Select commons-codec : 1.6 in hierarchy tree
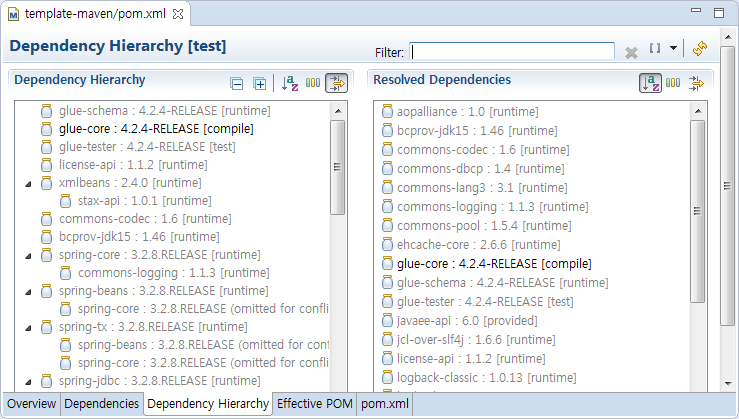Screen dimensions: 739x419 [x=145, y=219]
